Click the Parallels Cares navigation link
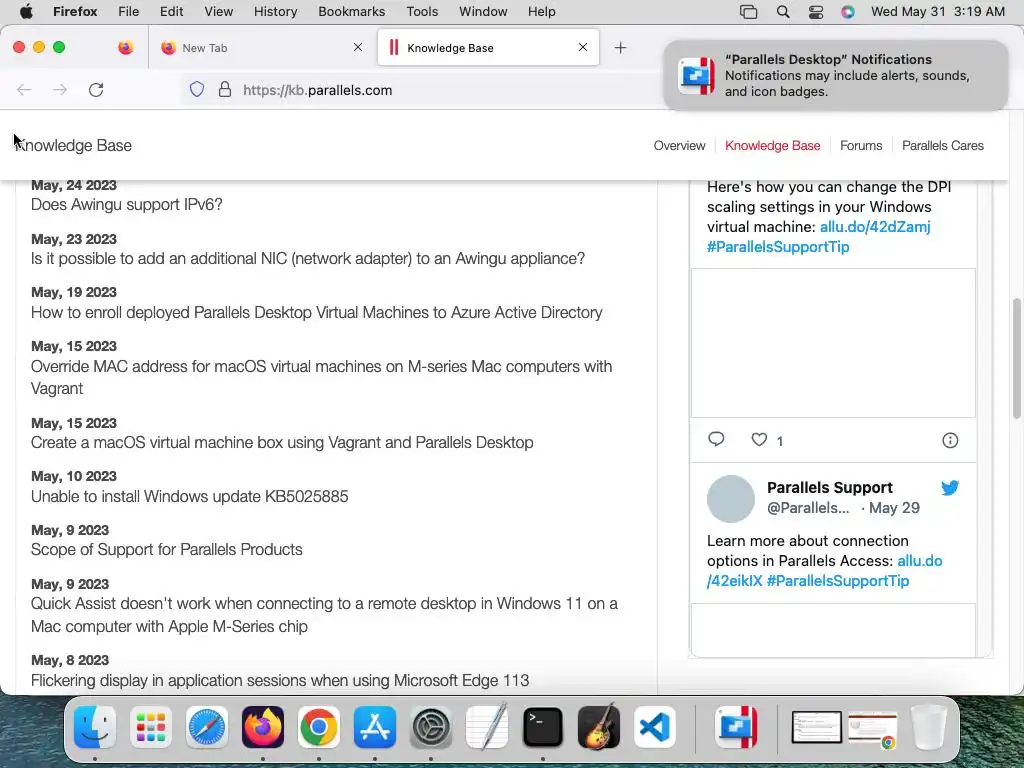Image resolution: width=1024 pixels, height=768 pixels. tap(942, 146)
